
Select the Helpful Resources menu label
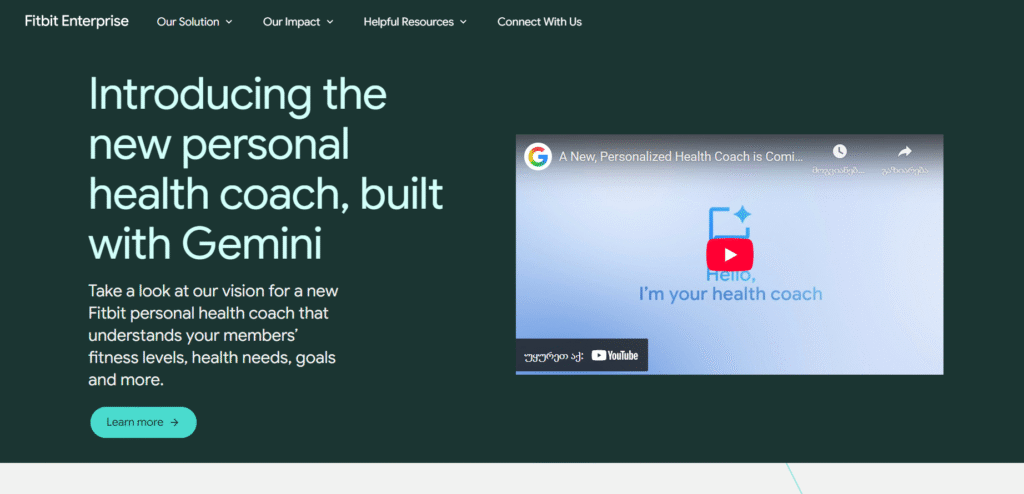408,22
